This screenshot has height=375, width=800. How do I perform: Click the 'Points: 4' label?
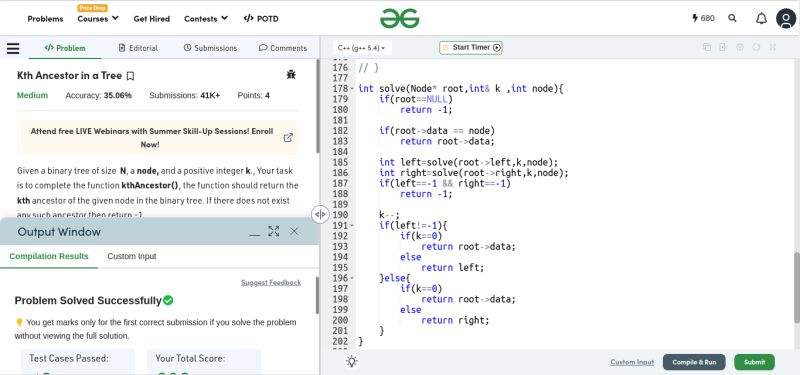pos(254,95)
